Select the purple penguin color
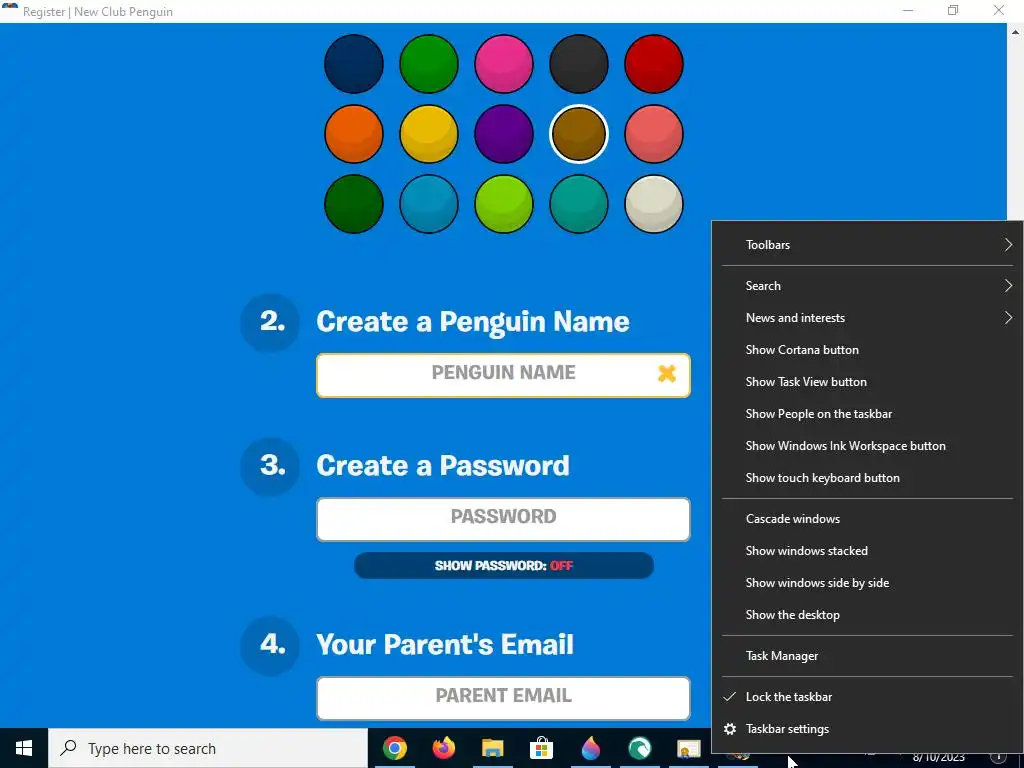 [504, 134]
